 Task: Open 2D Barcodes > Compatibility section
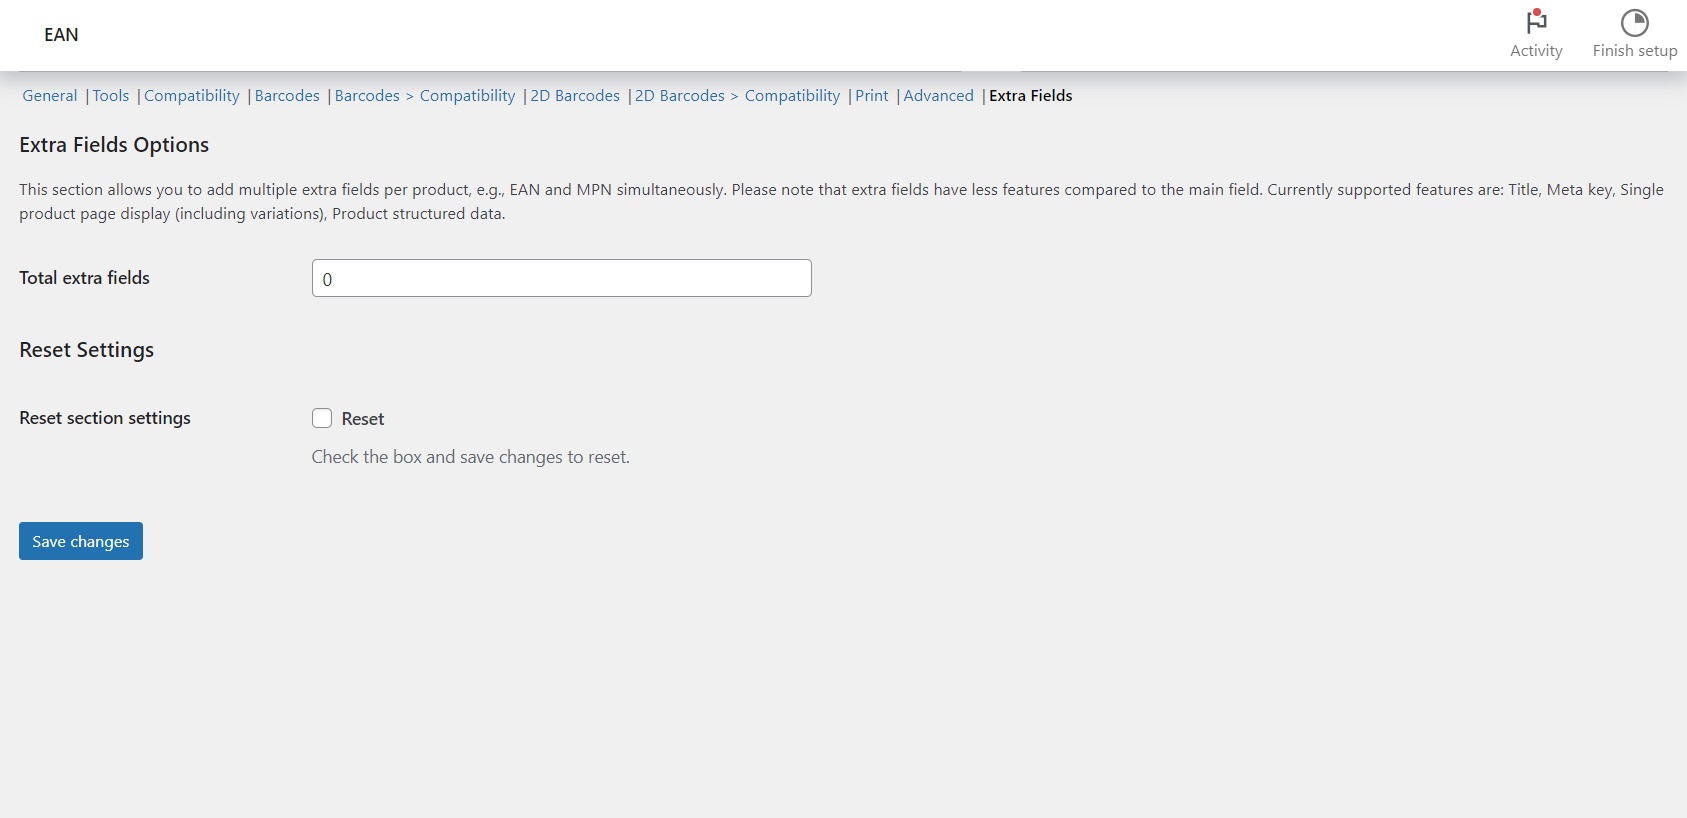click(738, 96)
